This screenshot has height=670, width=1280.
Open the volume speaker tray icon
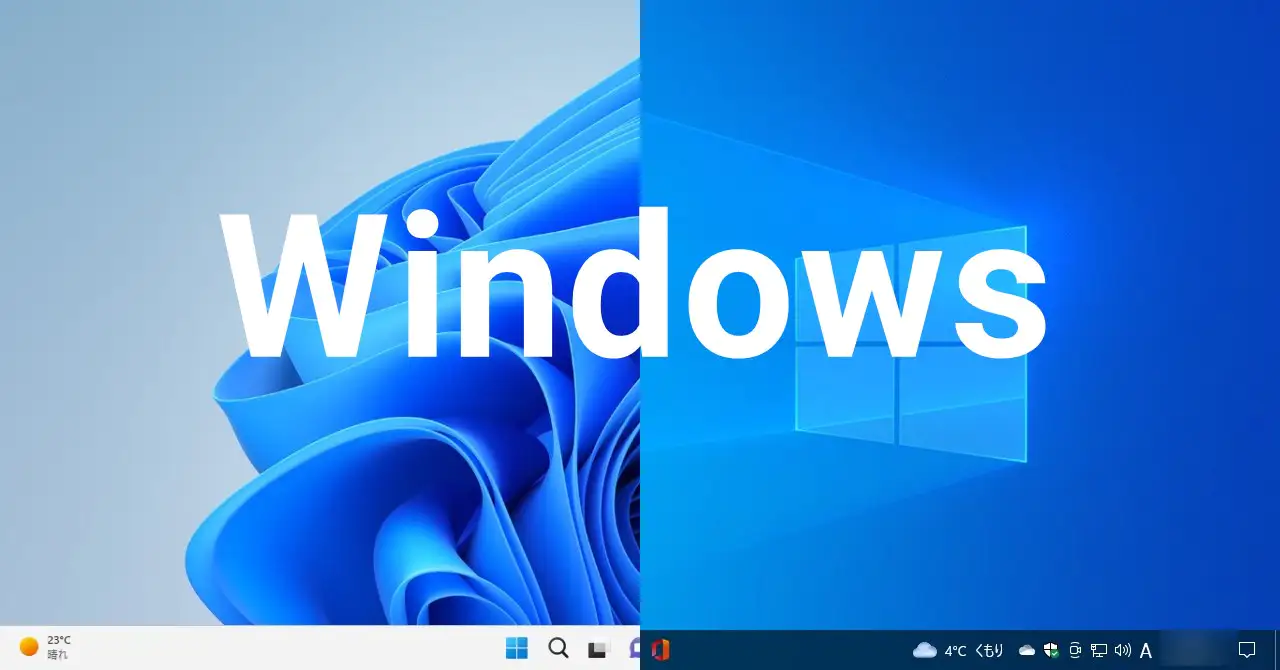click(x=1122, y=650)
